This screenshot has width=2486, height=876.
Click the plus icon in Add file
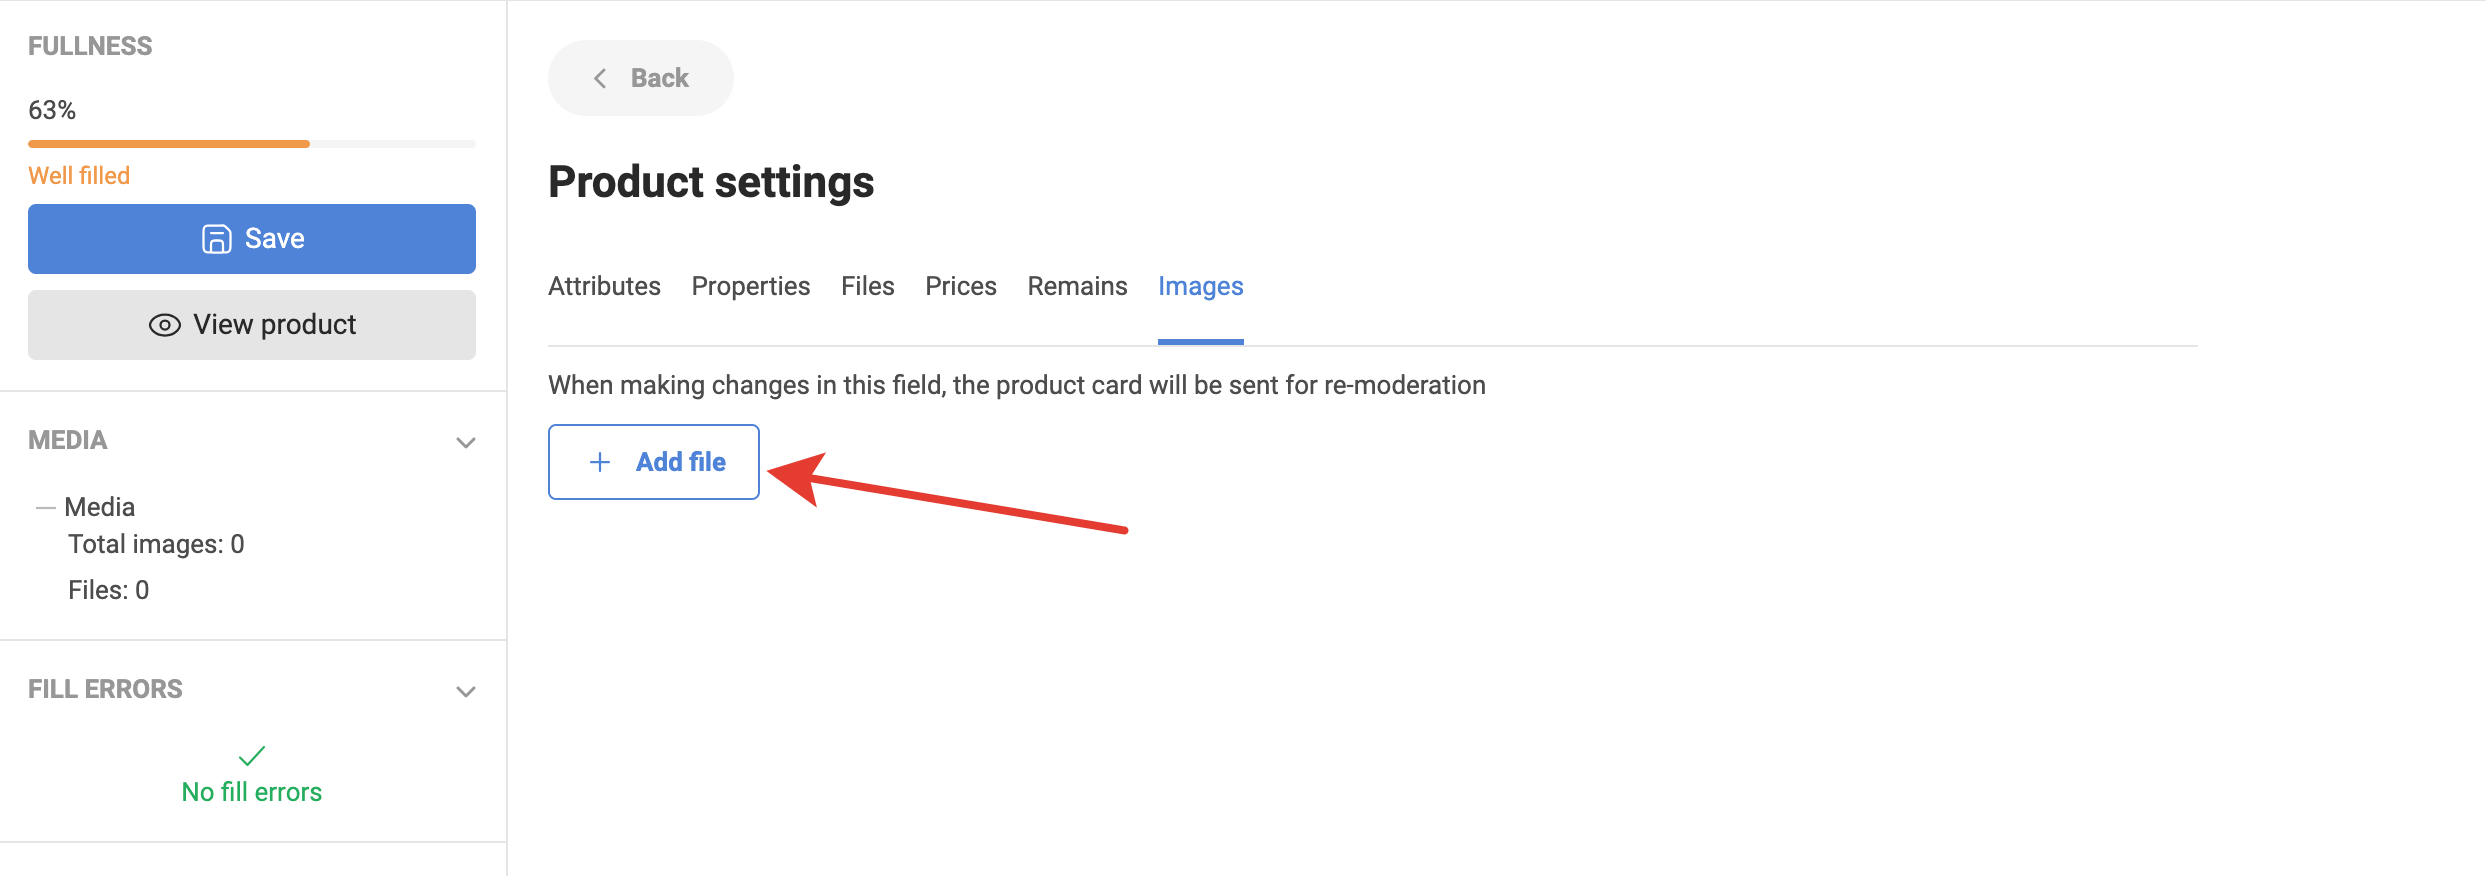[600, 462]
